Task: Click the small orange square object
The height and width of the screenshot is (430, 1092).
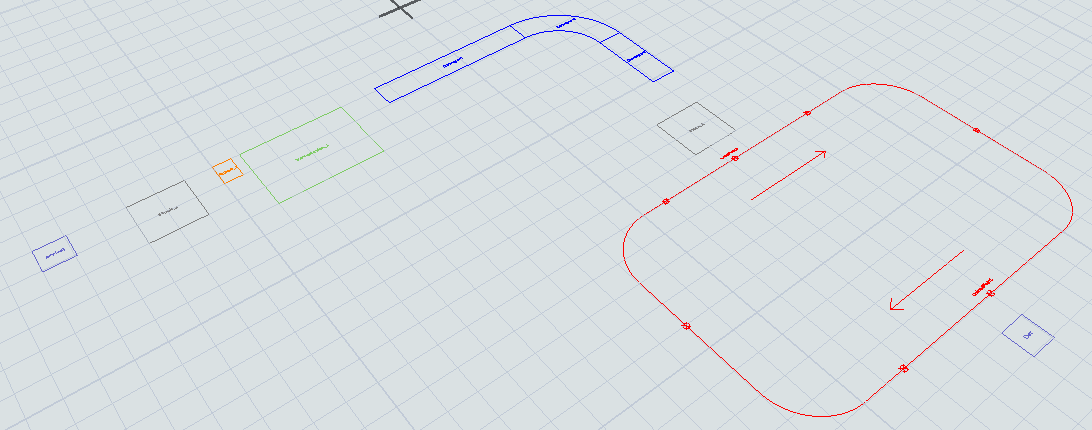Action: [228, 172]
